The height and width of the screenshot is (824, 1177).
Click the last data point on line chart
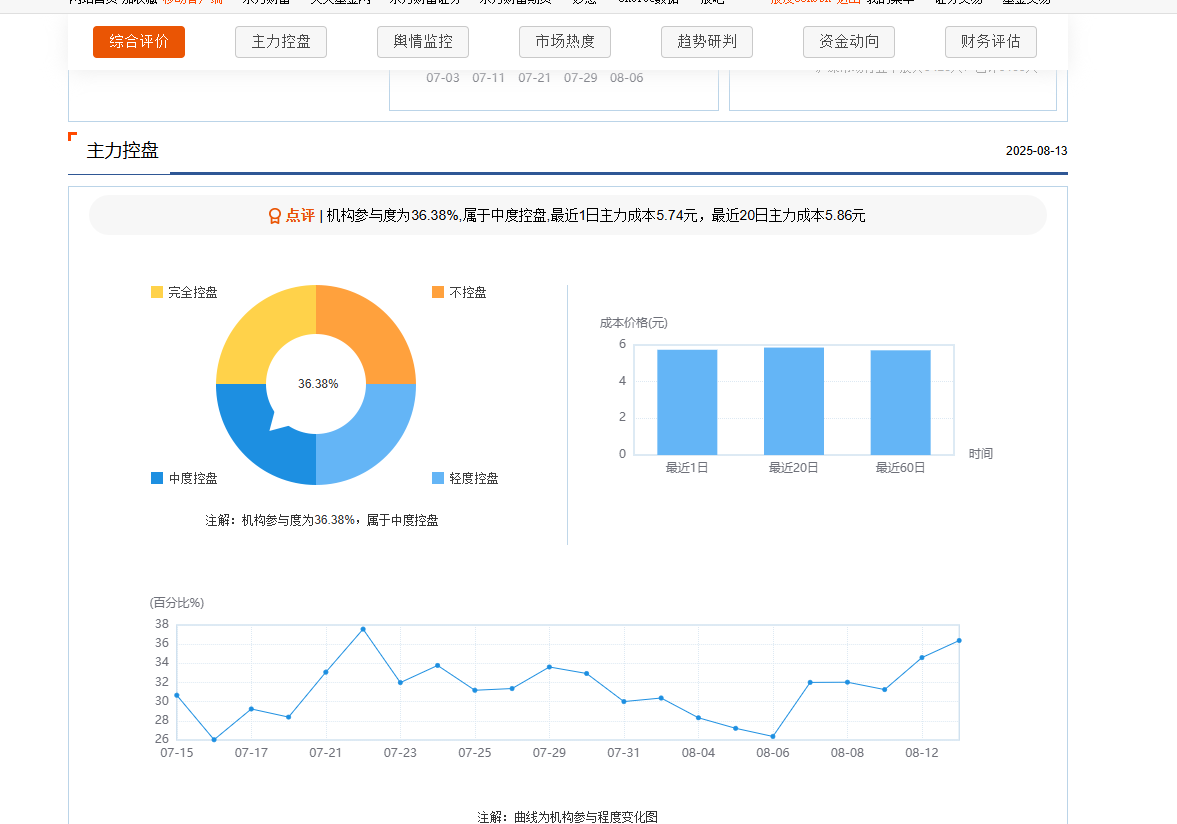(x=959, y=641)
